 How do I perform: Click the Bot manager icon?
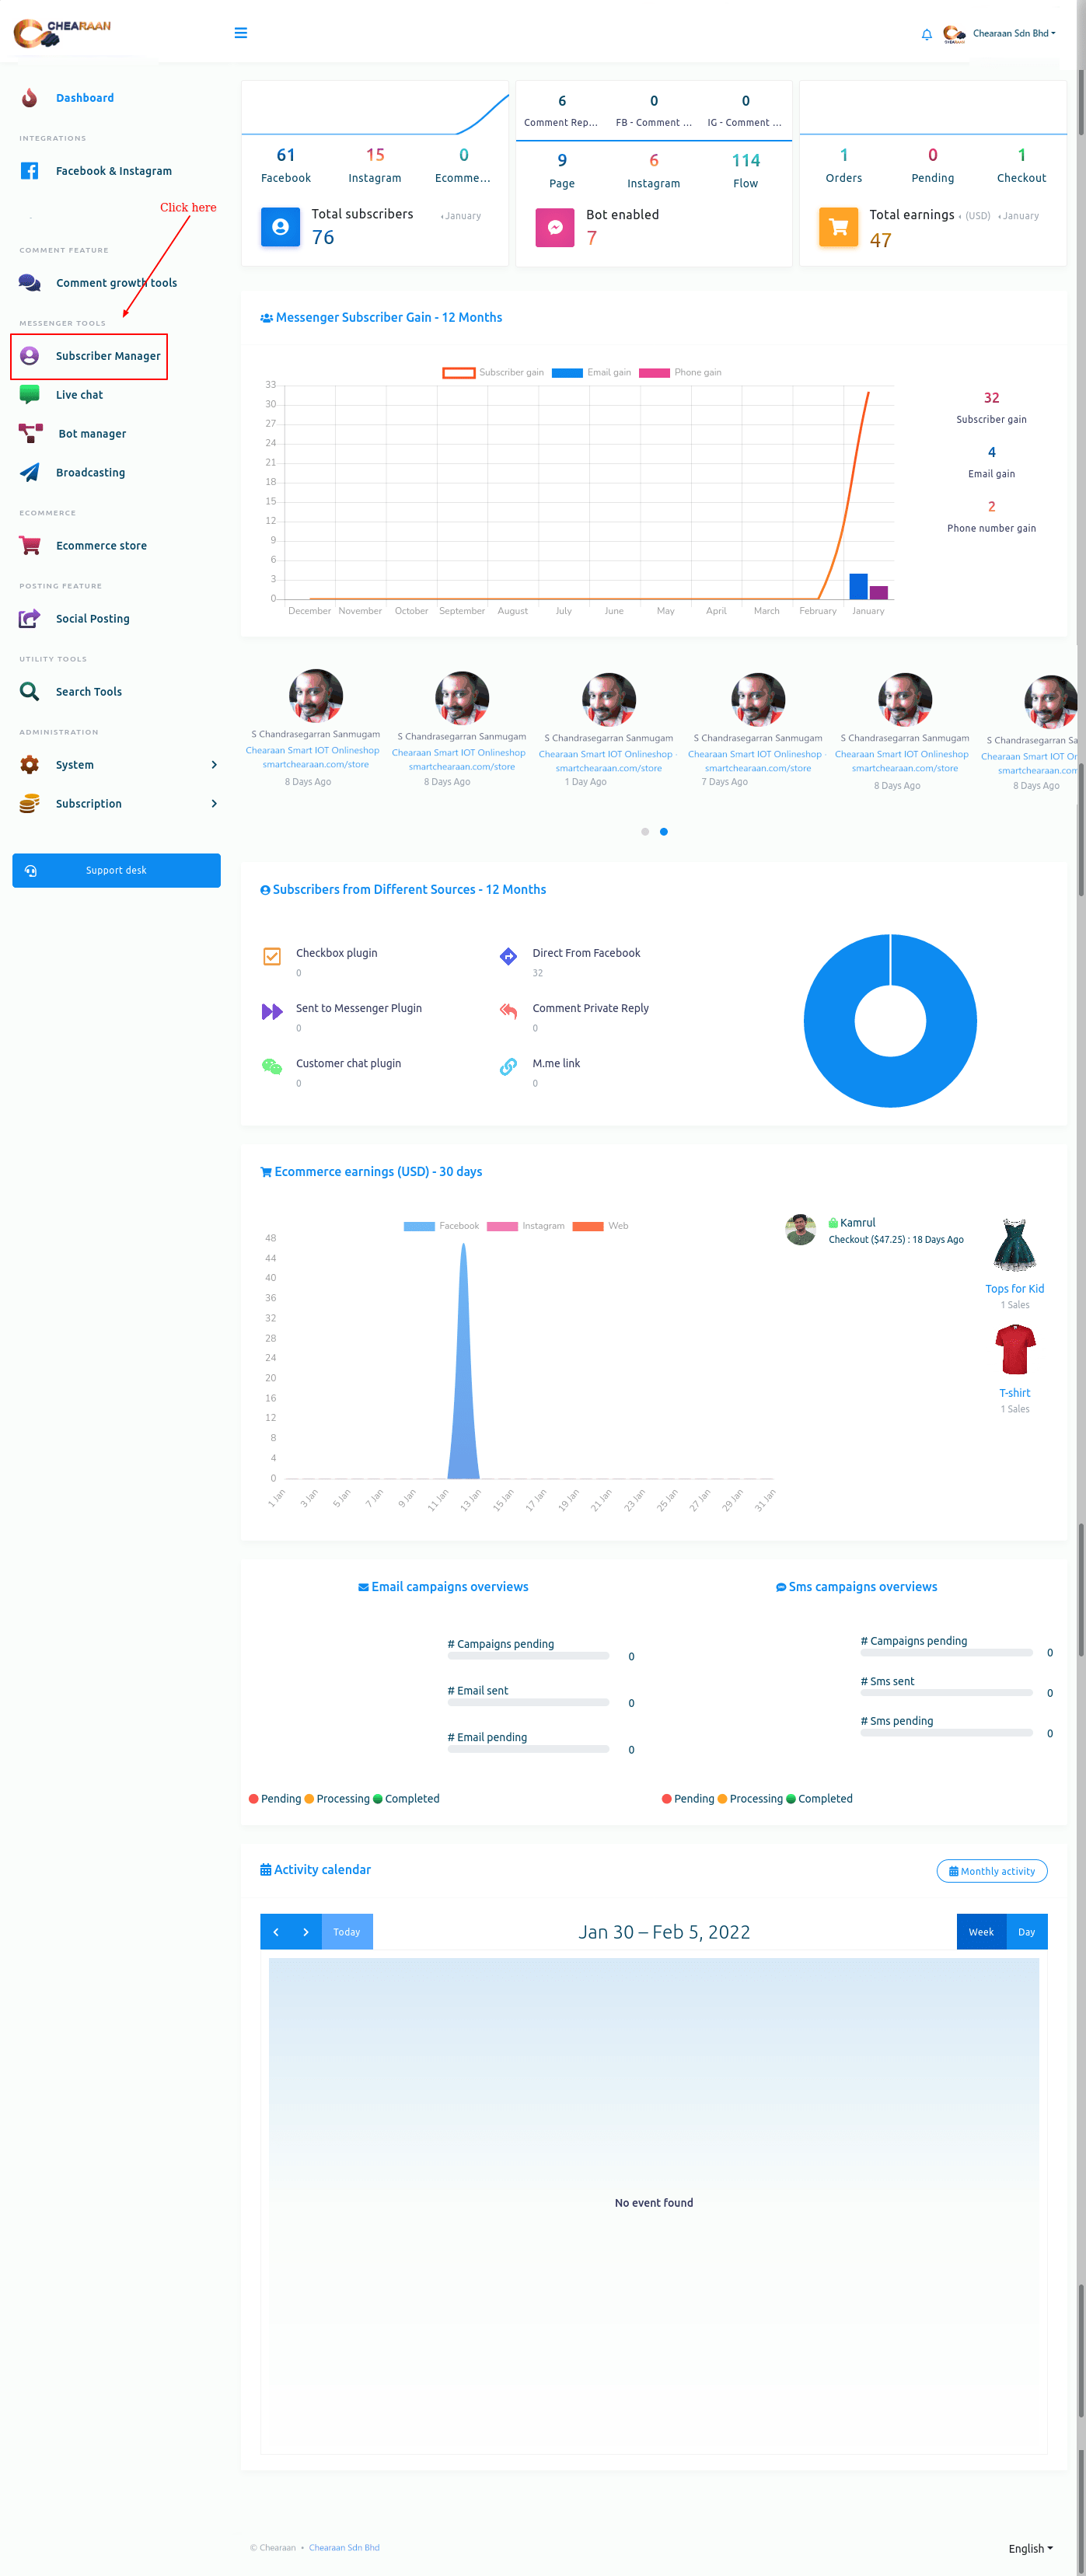pos(30,433)
